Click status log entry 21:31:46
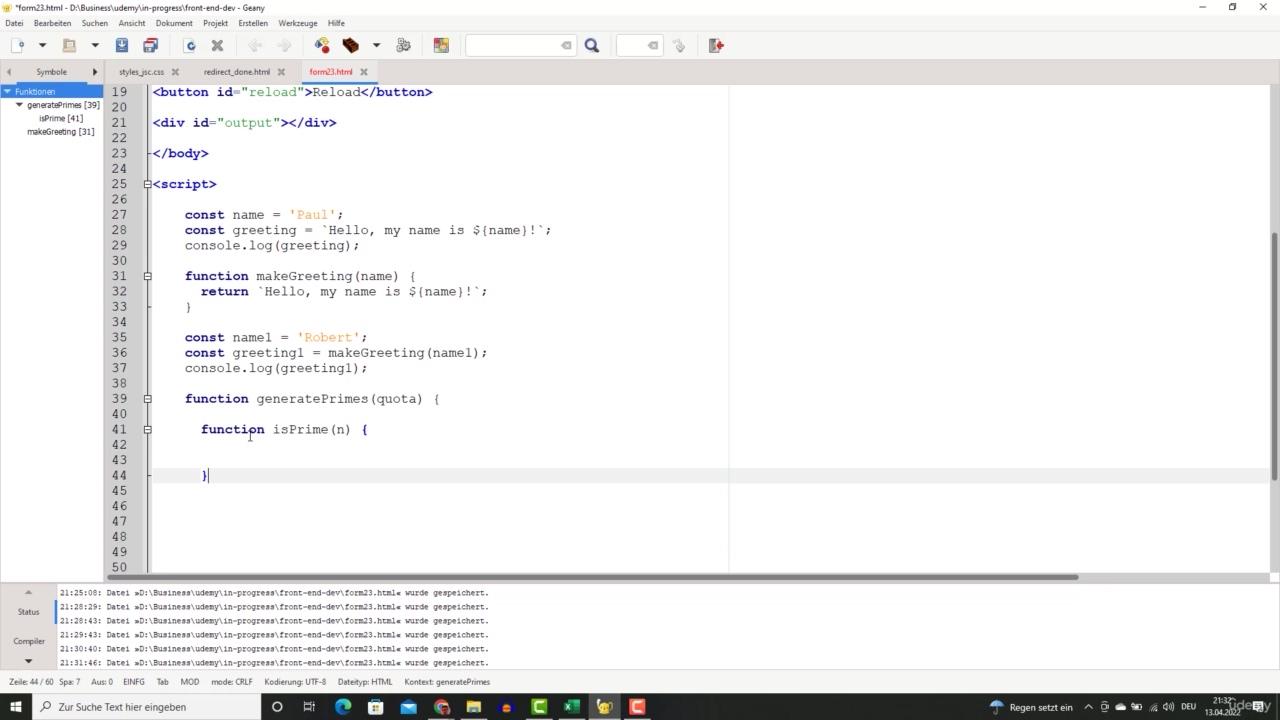The width and height of the screenshot is (1280, 720). (274, 663)
